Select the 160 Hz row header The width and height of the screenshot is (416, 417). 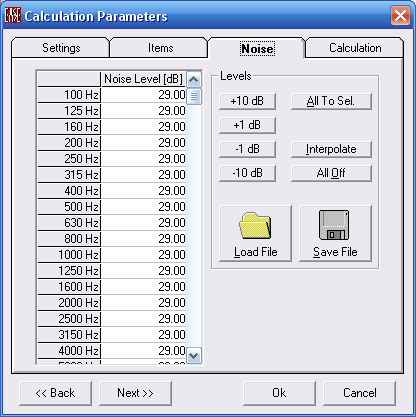point(69,127)
